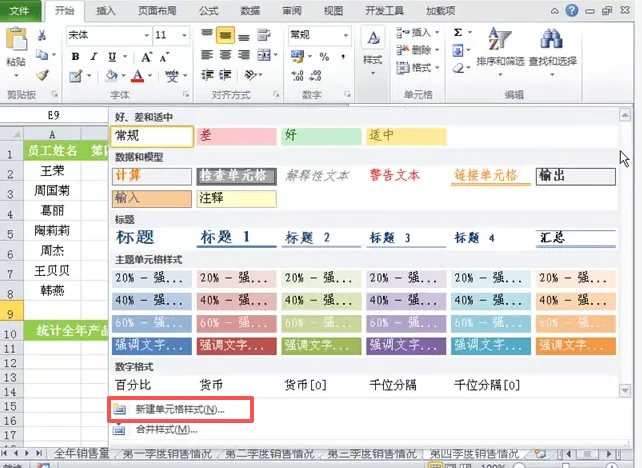Click the Paste clipboard icon

(x=16, y=40)
